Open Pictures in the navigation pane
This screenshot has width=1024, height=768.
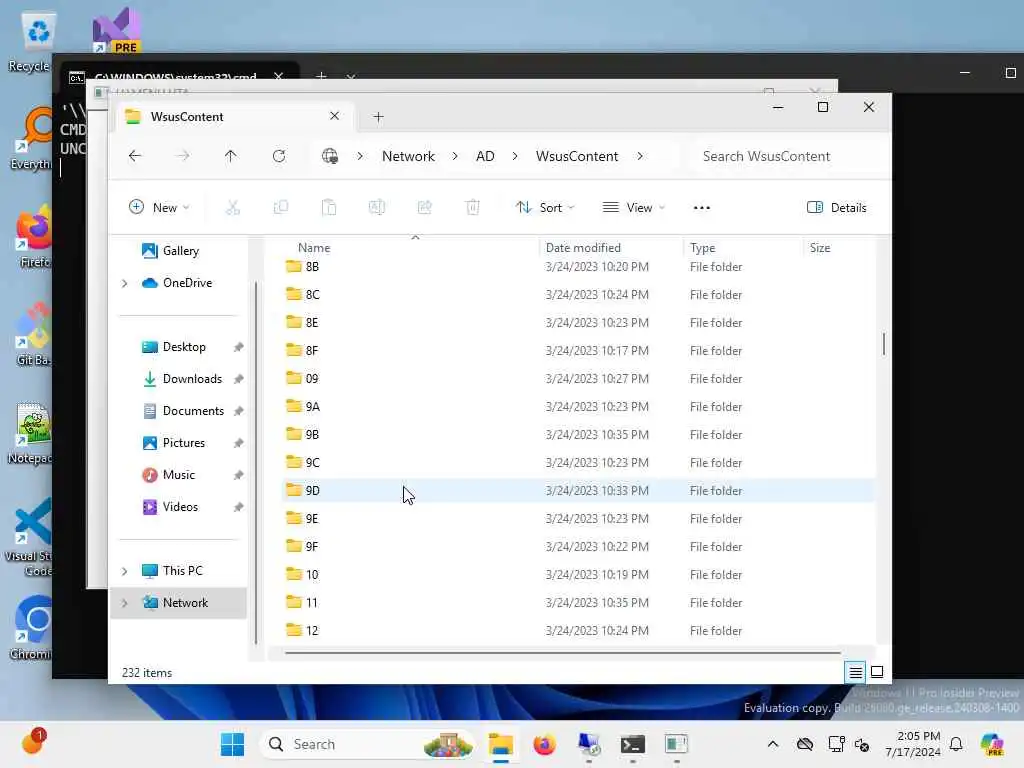coord(184,443)
